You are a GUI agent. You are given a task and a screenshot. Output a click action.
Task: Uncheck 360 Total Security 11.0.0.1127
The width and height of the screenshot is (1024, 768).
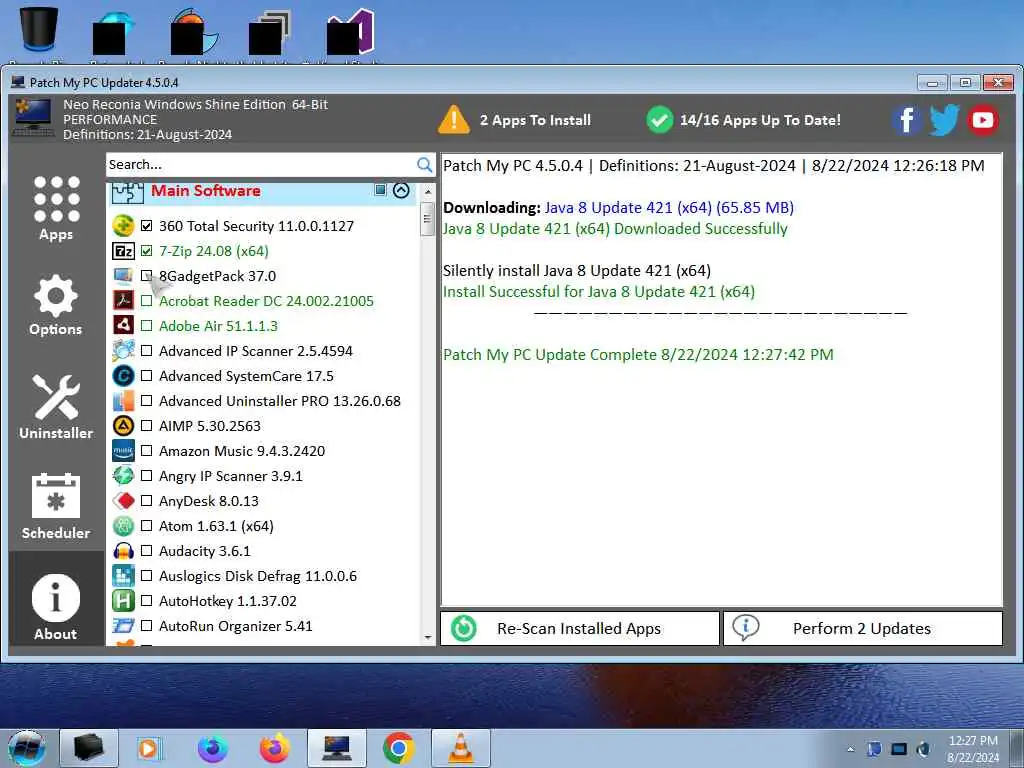click(x=146, y=226)
